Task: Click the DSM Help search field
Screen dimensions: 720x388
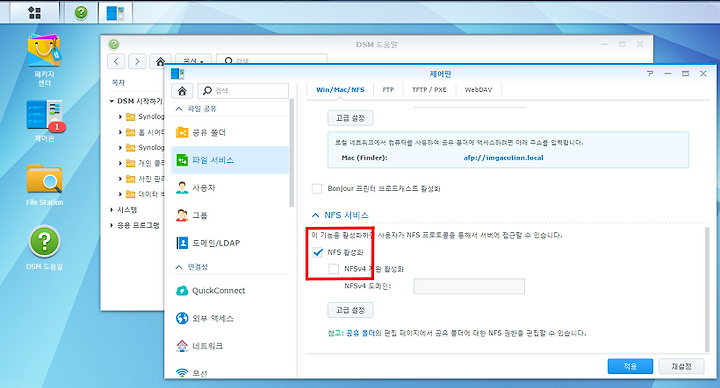Action: [272, 61]
